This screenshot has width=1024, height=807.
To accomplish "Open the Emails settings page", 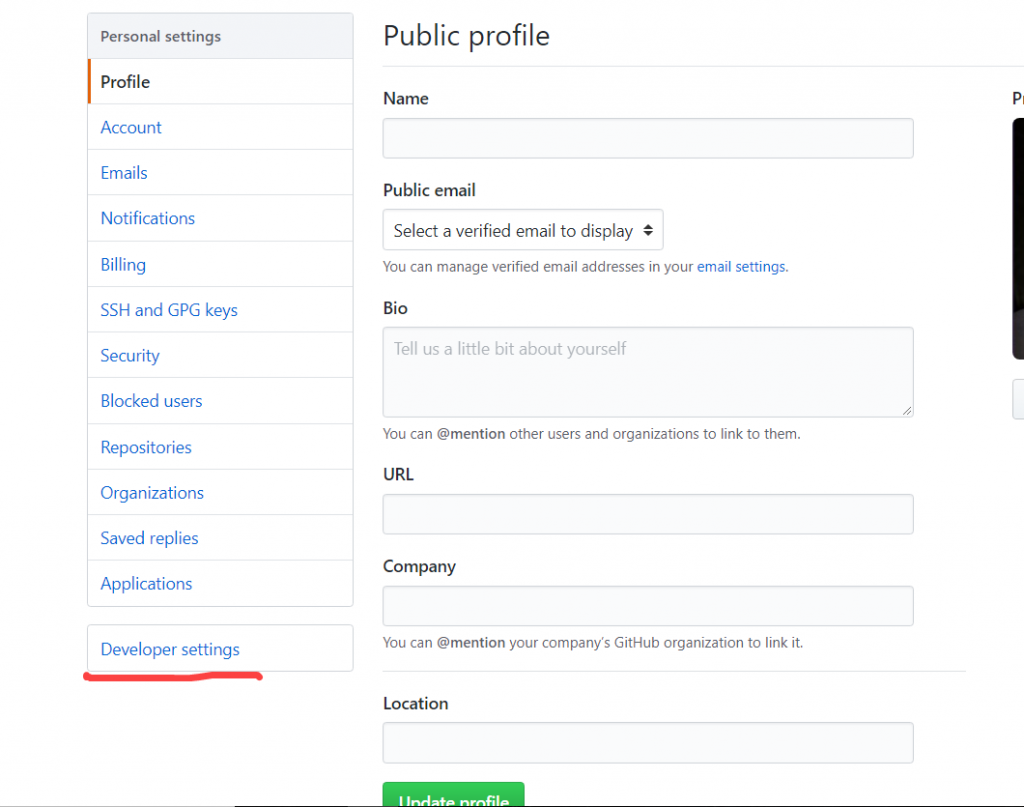I will point(123,172).
